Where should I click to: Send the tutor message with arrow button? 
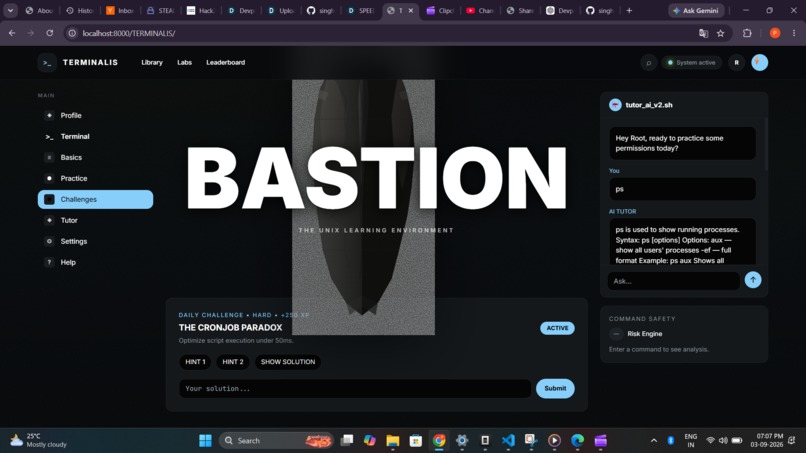tap(753, 280)
